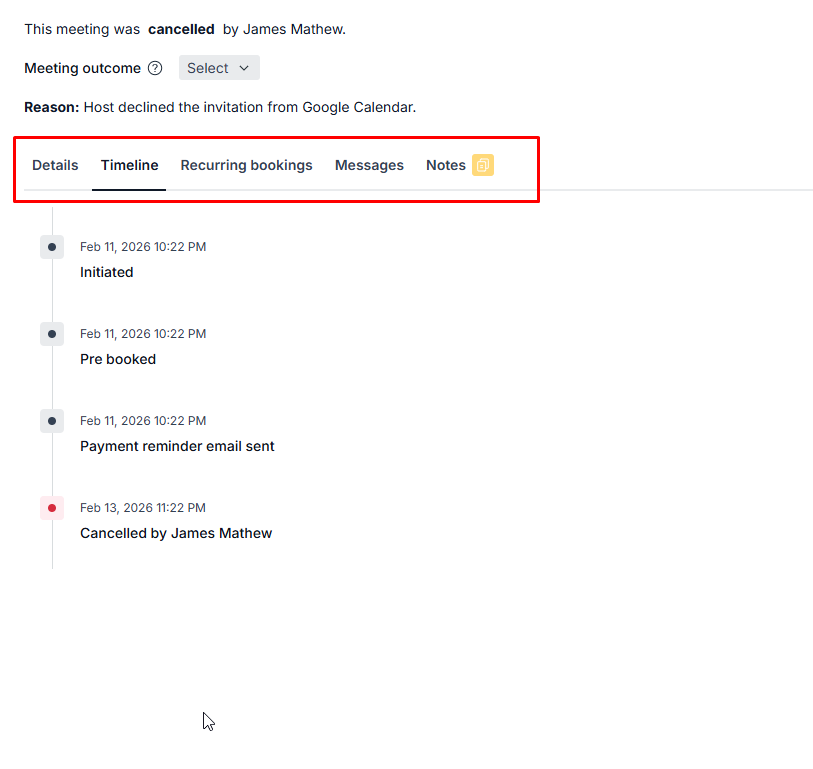Screen dimensions: 813x769
Task: Click Cancelled by James Mathew entry
Action: coord(176,533)
